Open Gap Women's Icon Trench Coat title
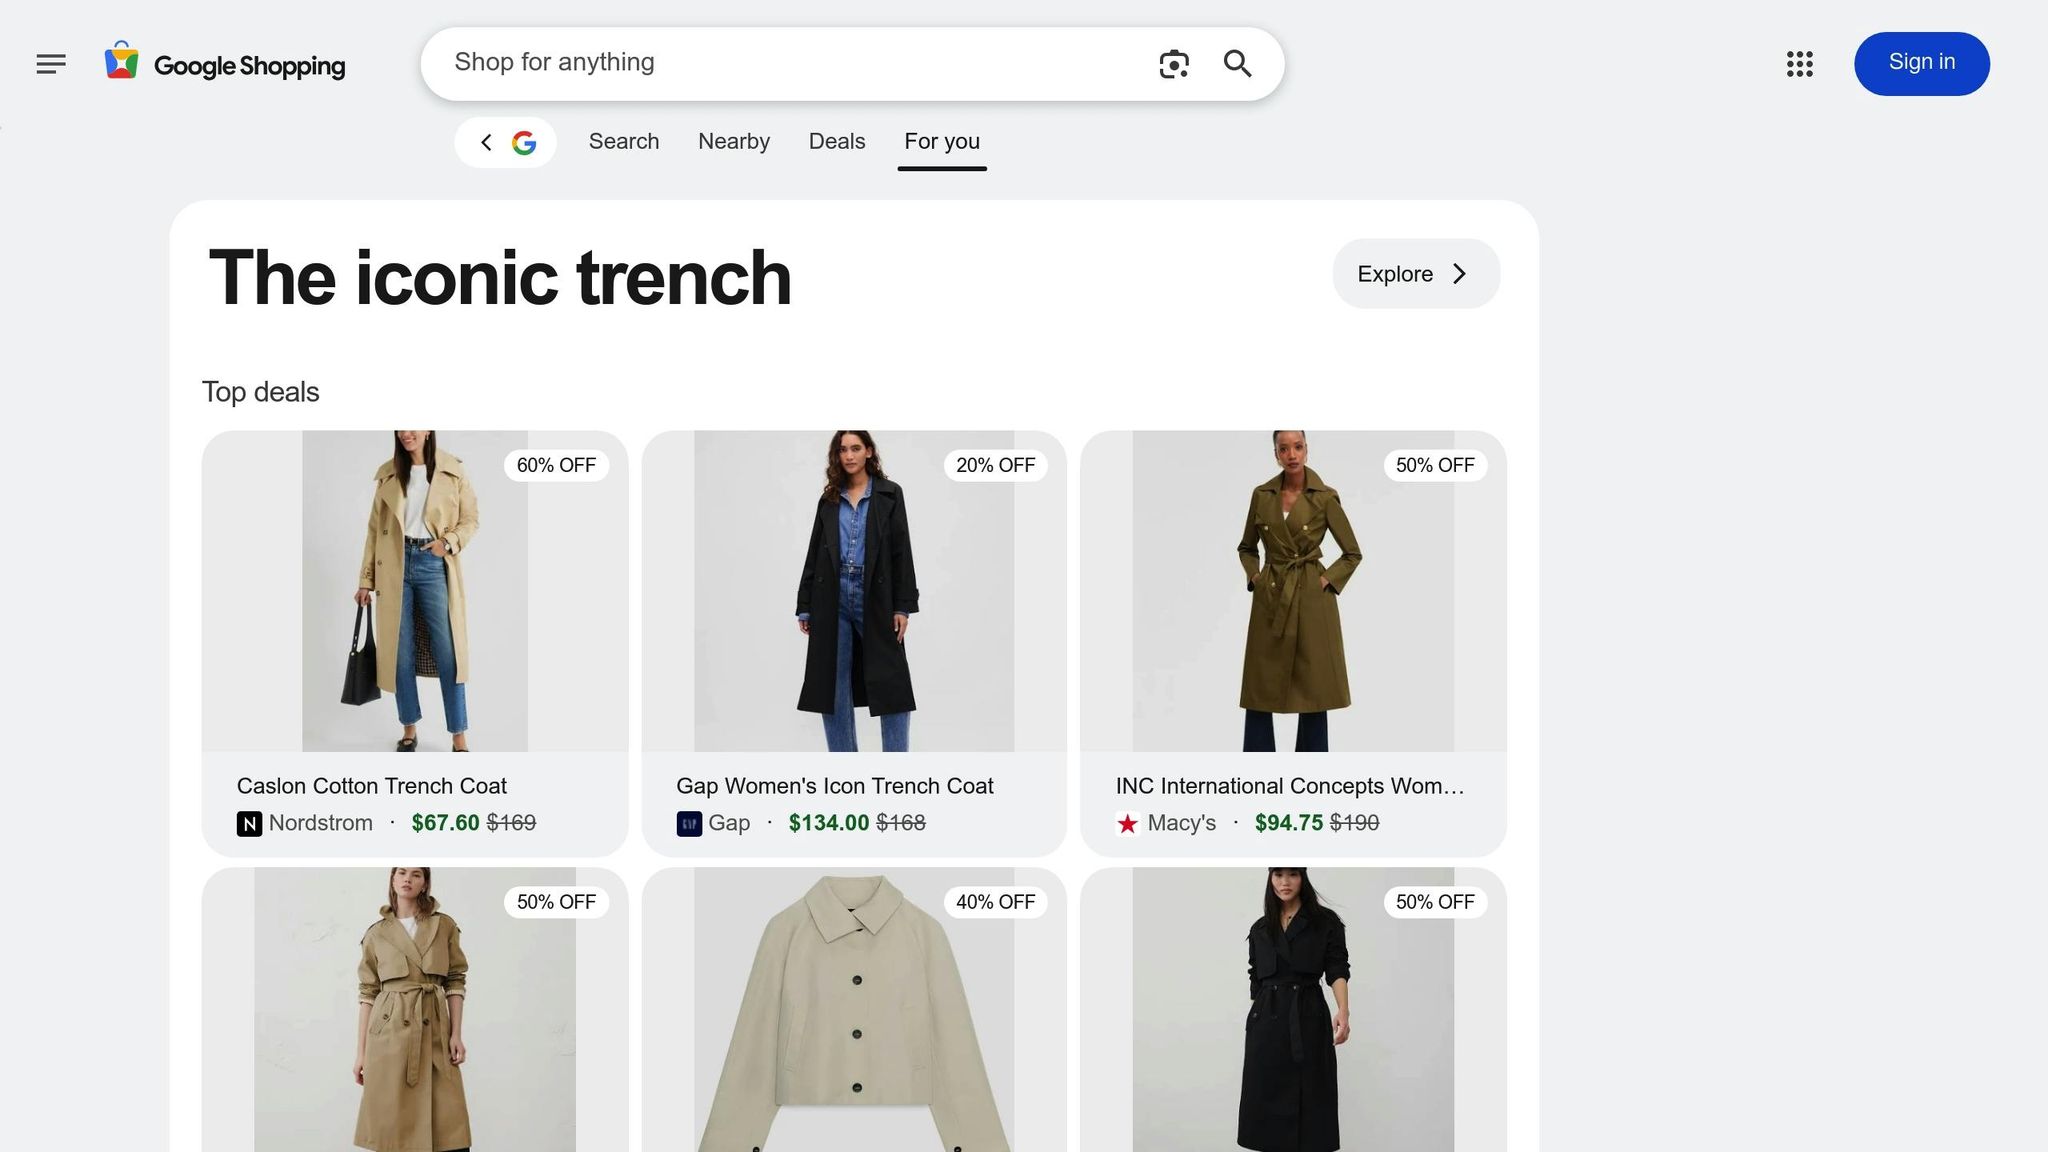The width and height of the screenshot is (2048, 1152). (835, 786)
